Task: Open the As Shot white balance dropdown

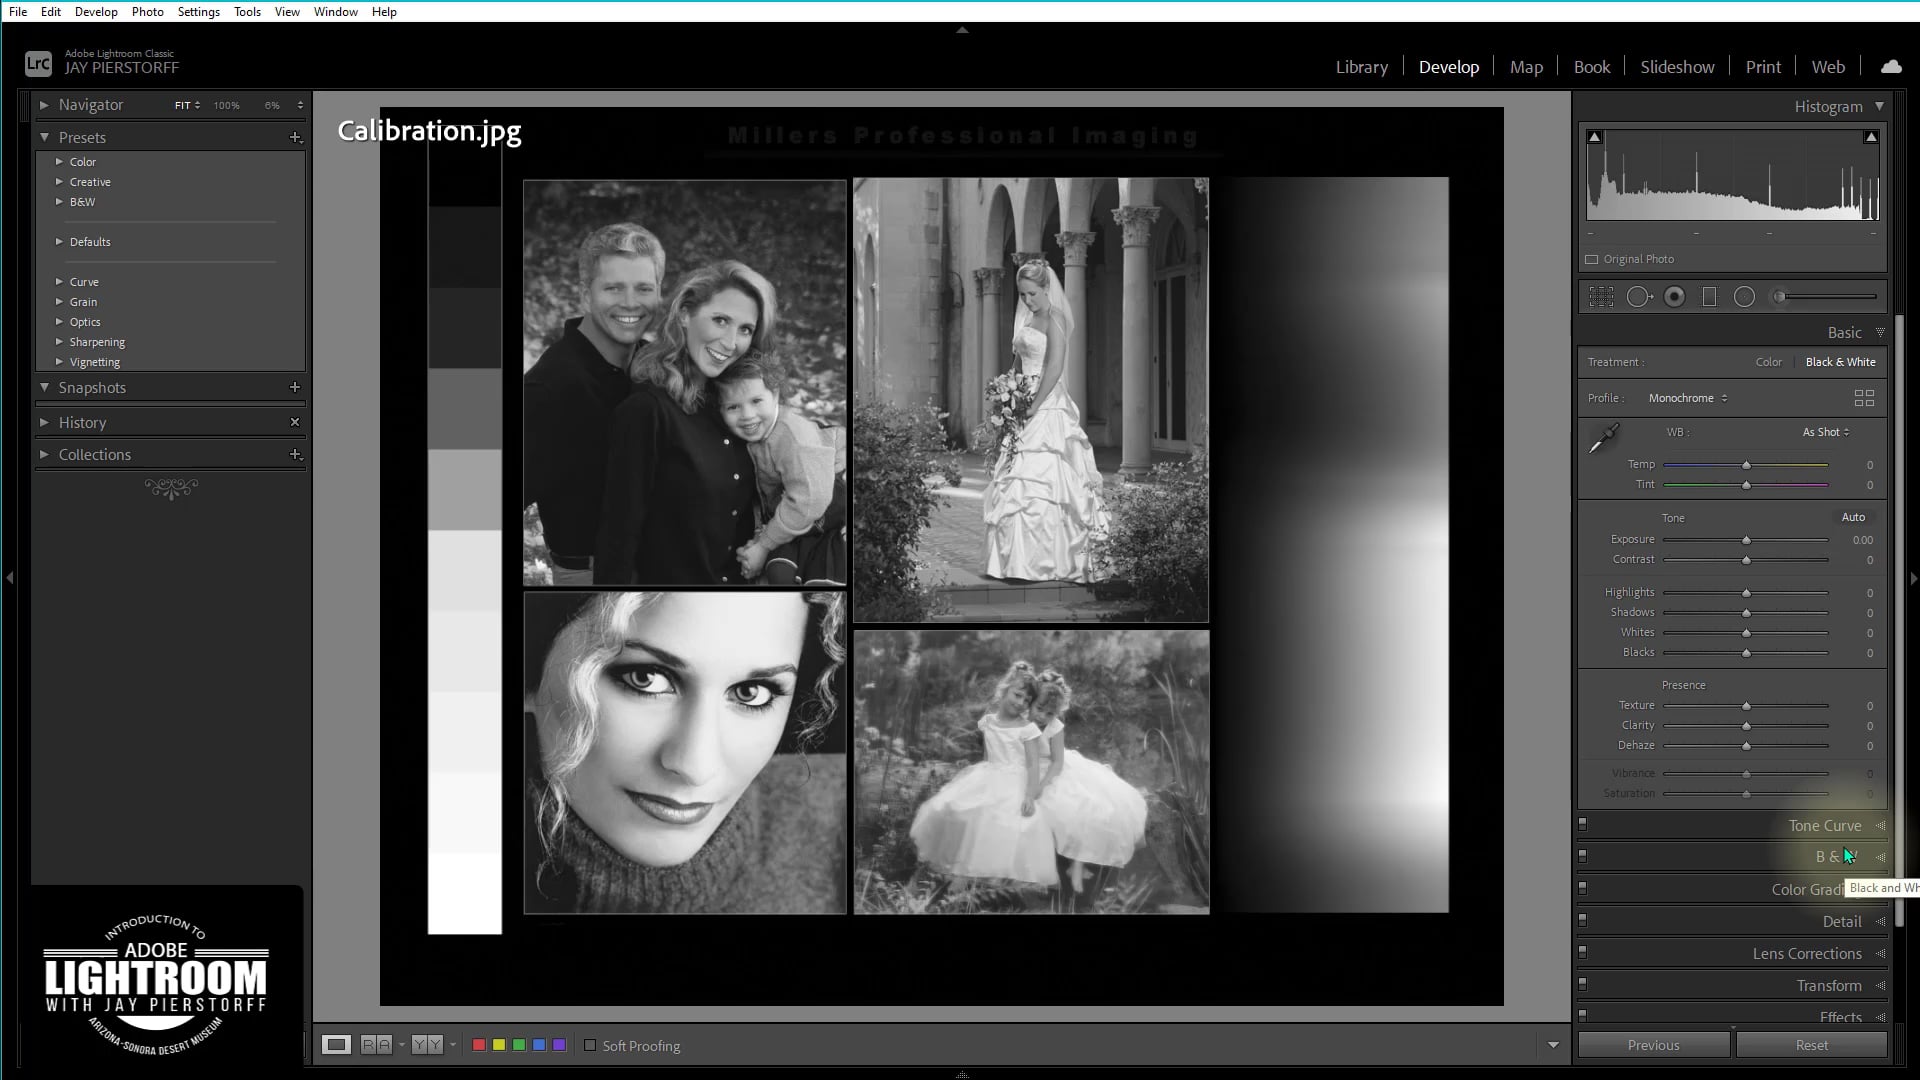Action: point(1825,432)
